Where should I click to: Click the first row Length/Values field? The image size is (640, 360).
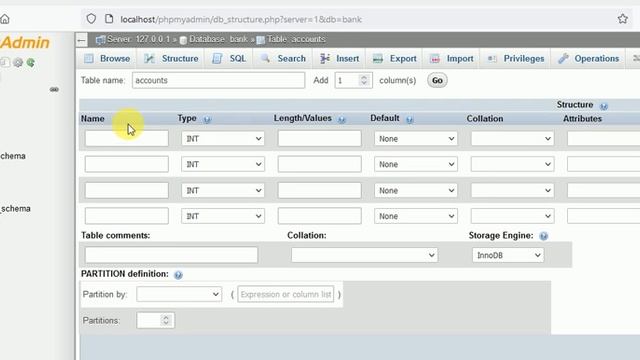pyautogui.click(x=320, y=138)
